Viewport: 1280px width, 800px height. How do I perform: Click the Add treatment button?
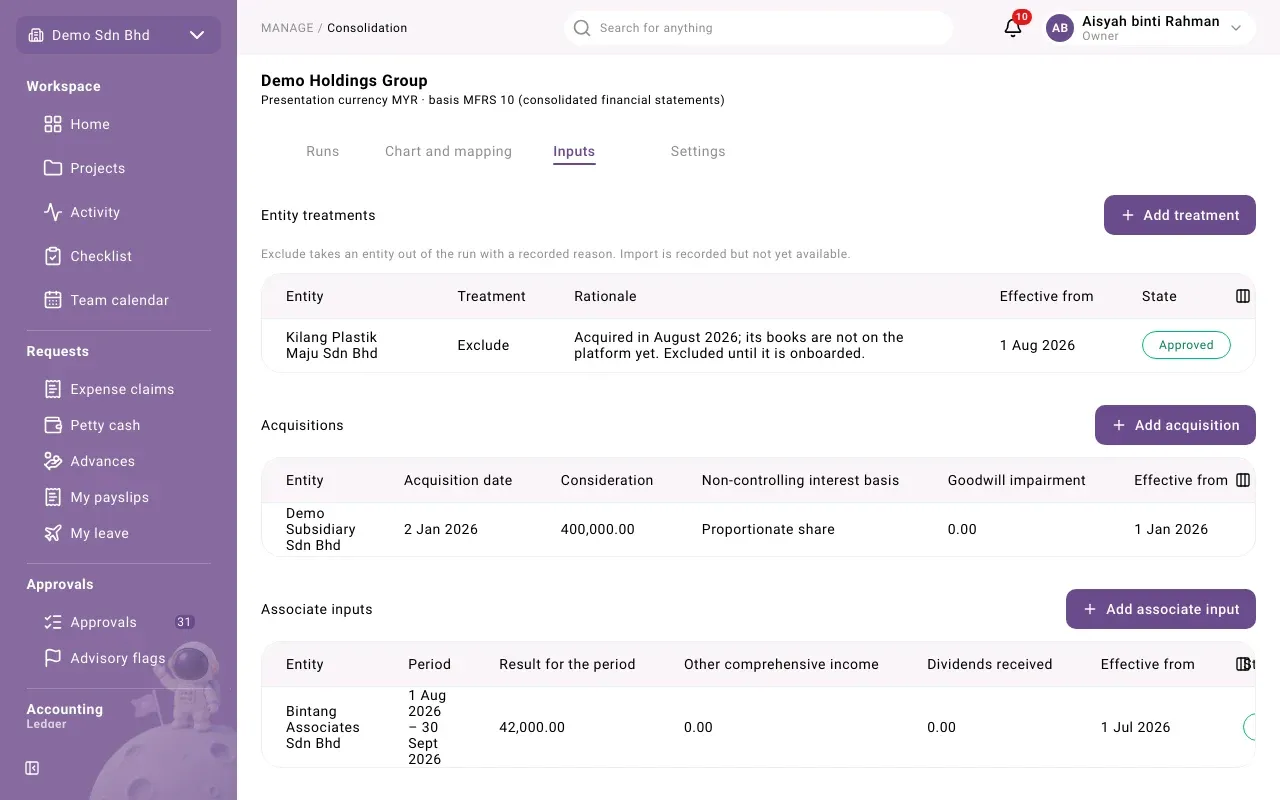tap(1180, 215)
